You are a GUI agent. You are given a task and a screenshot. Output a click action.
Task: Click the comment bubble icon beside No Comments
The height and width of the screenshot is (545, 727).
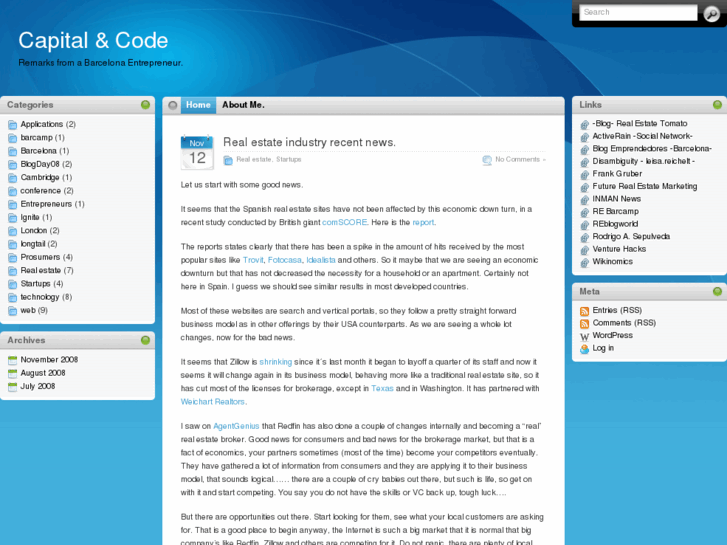(x=487, y=160)
